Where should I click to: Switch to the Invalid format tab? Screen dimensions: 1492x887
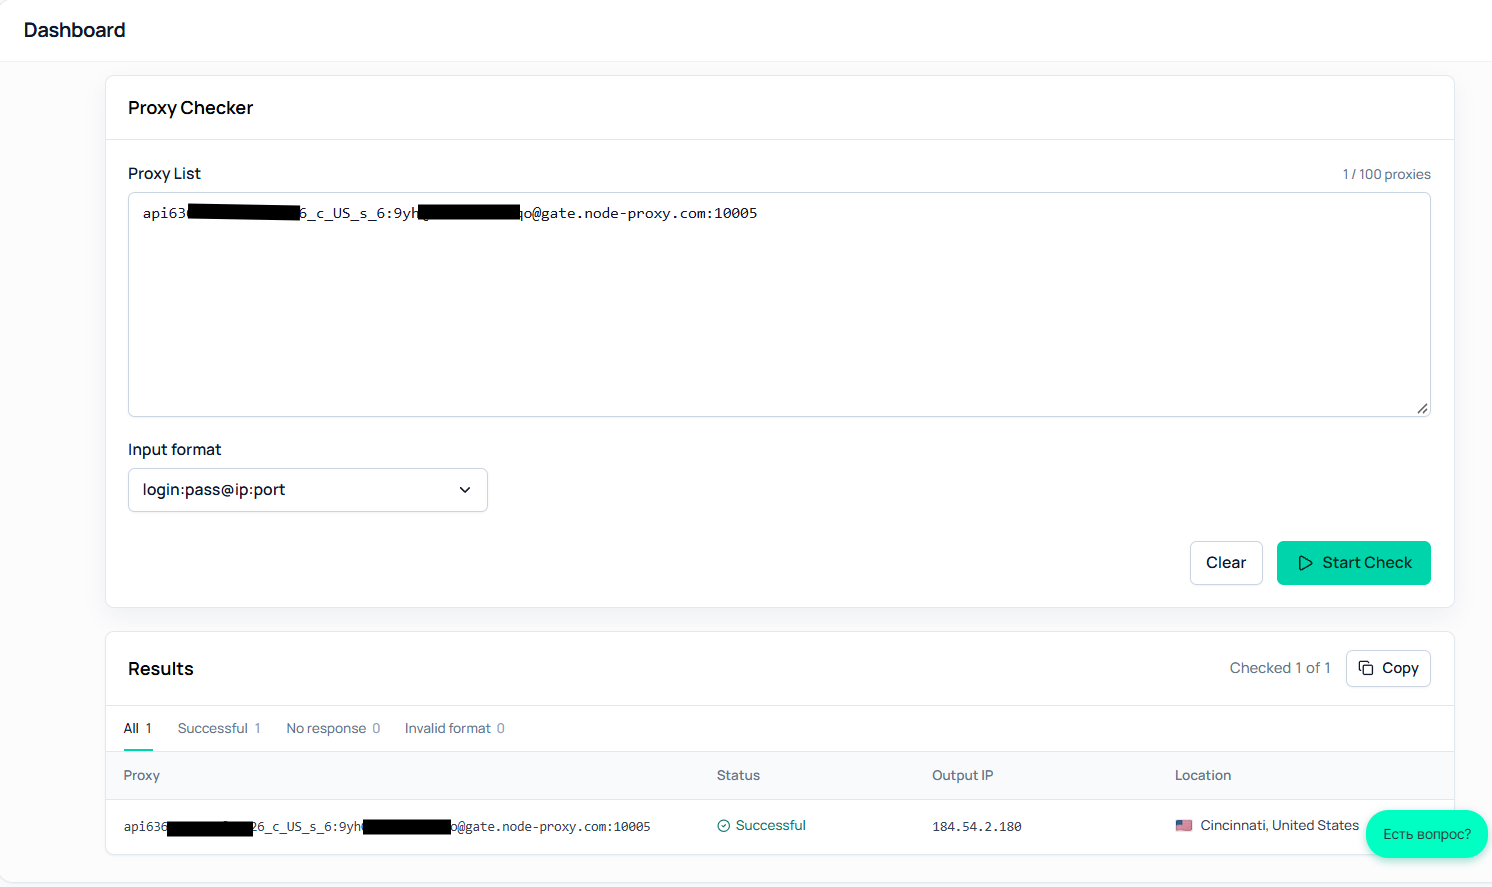pyautogui.click(x=455, y=728)
